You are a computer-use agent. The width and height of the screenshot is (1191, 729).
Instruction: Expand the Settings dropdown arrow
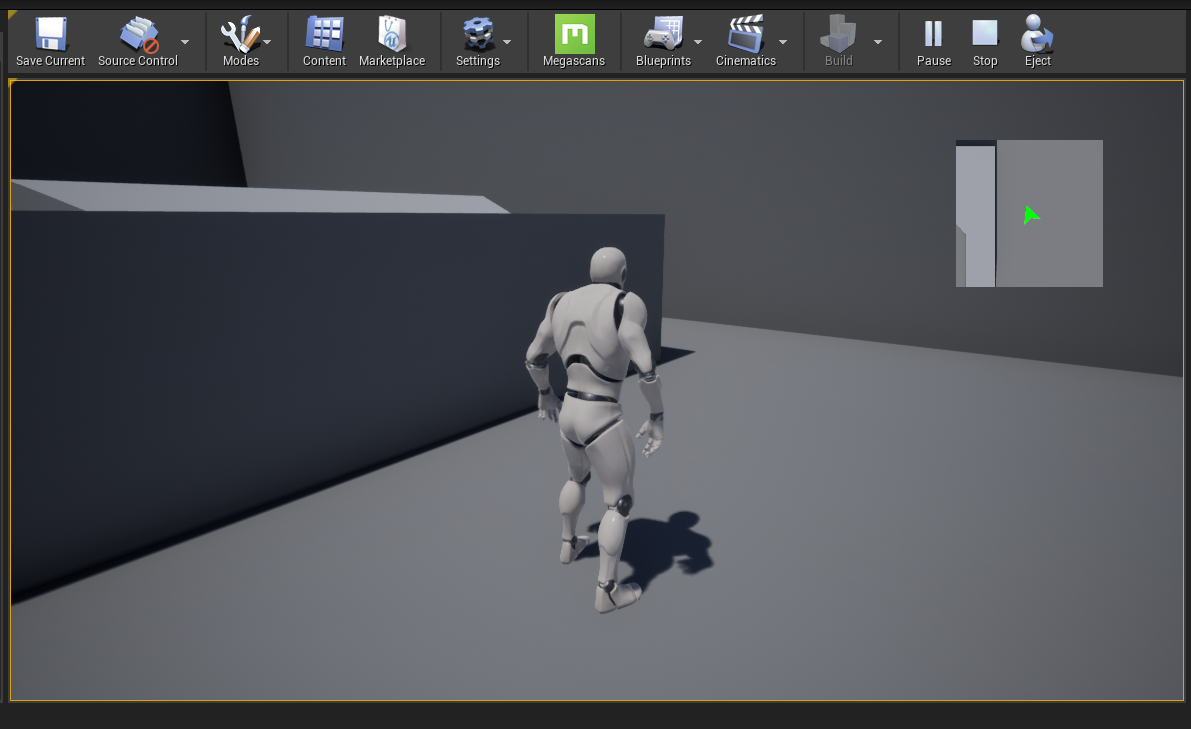507,43
